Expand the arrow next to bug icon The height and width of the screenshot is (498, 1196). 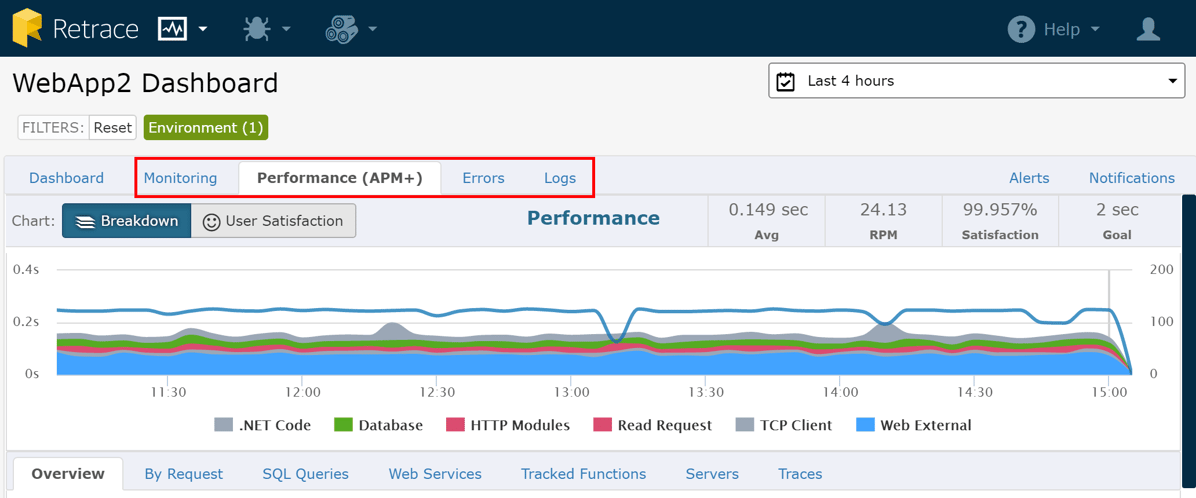tap(286, 30)
